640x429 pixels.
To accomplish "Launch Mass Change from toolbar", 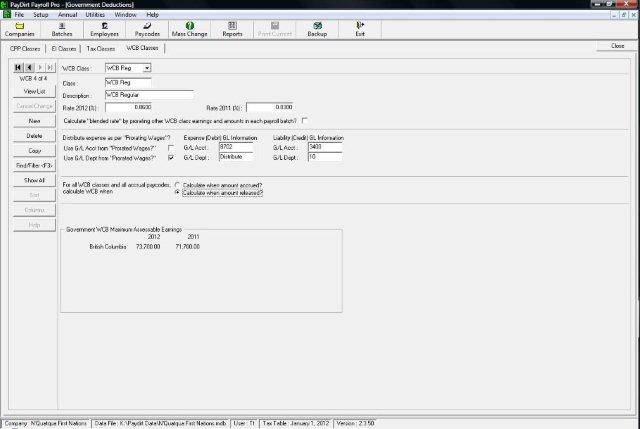I will [x=190, y=29].
